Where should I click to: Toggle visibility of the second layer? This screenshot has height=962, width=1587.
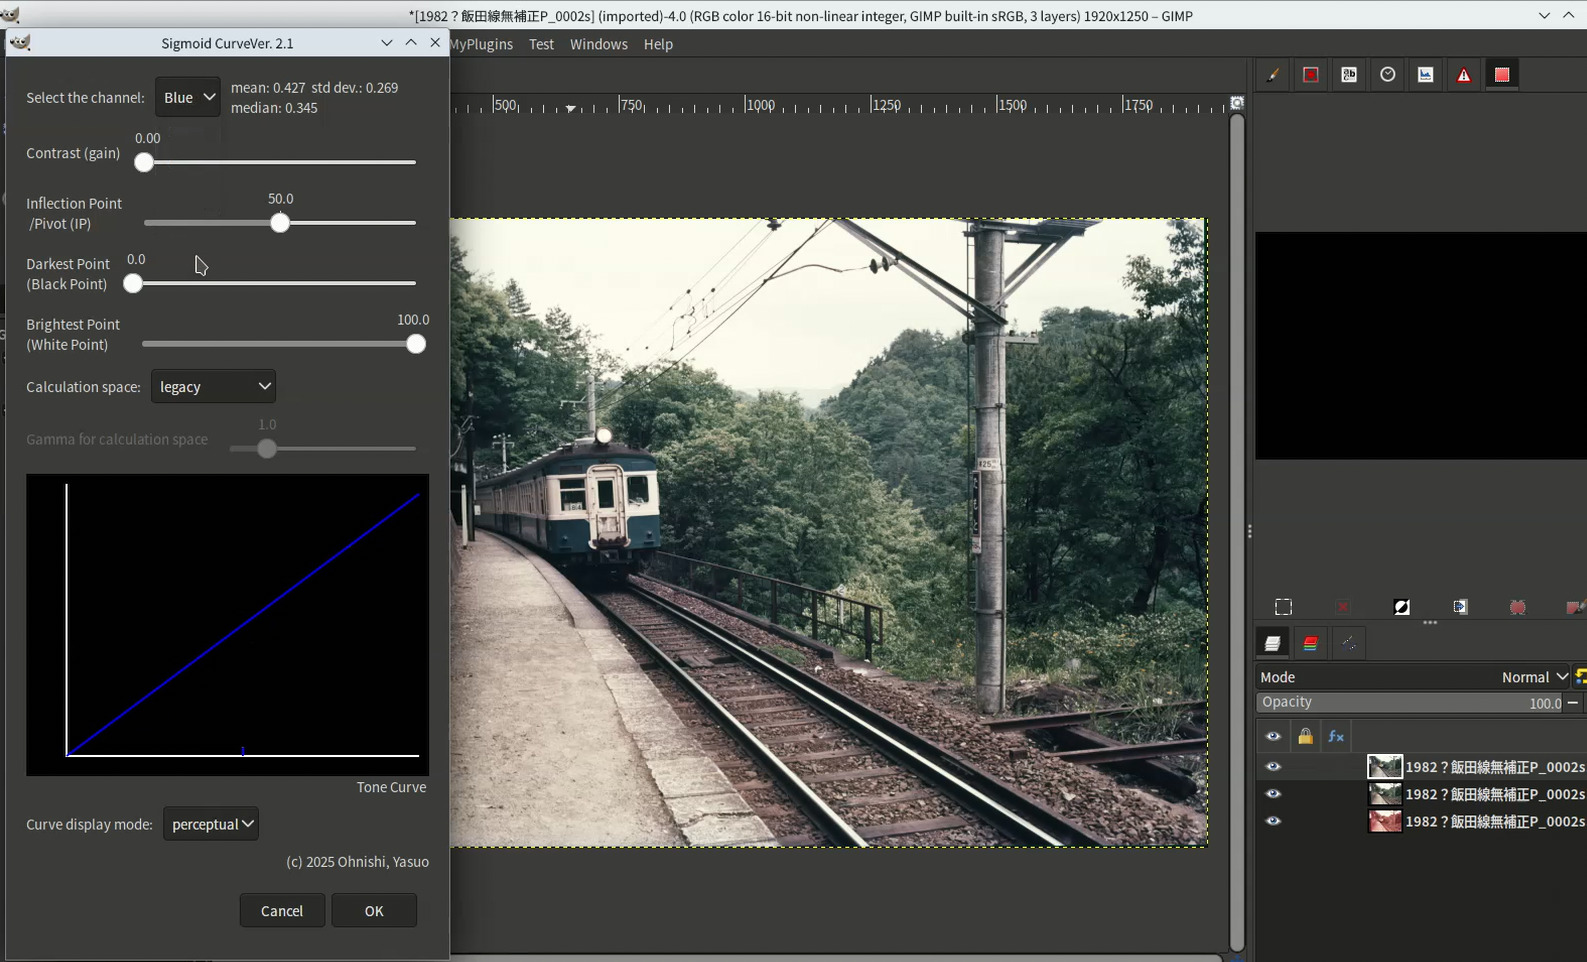tap(1273, 794)
